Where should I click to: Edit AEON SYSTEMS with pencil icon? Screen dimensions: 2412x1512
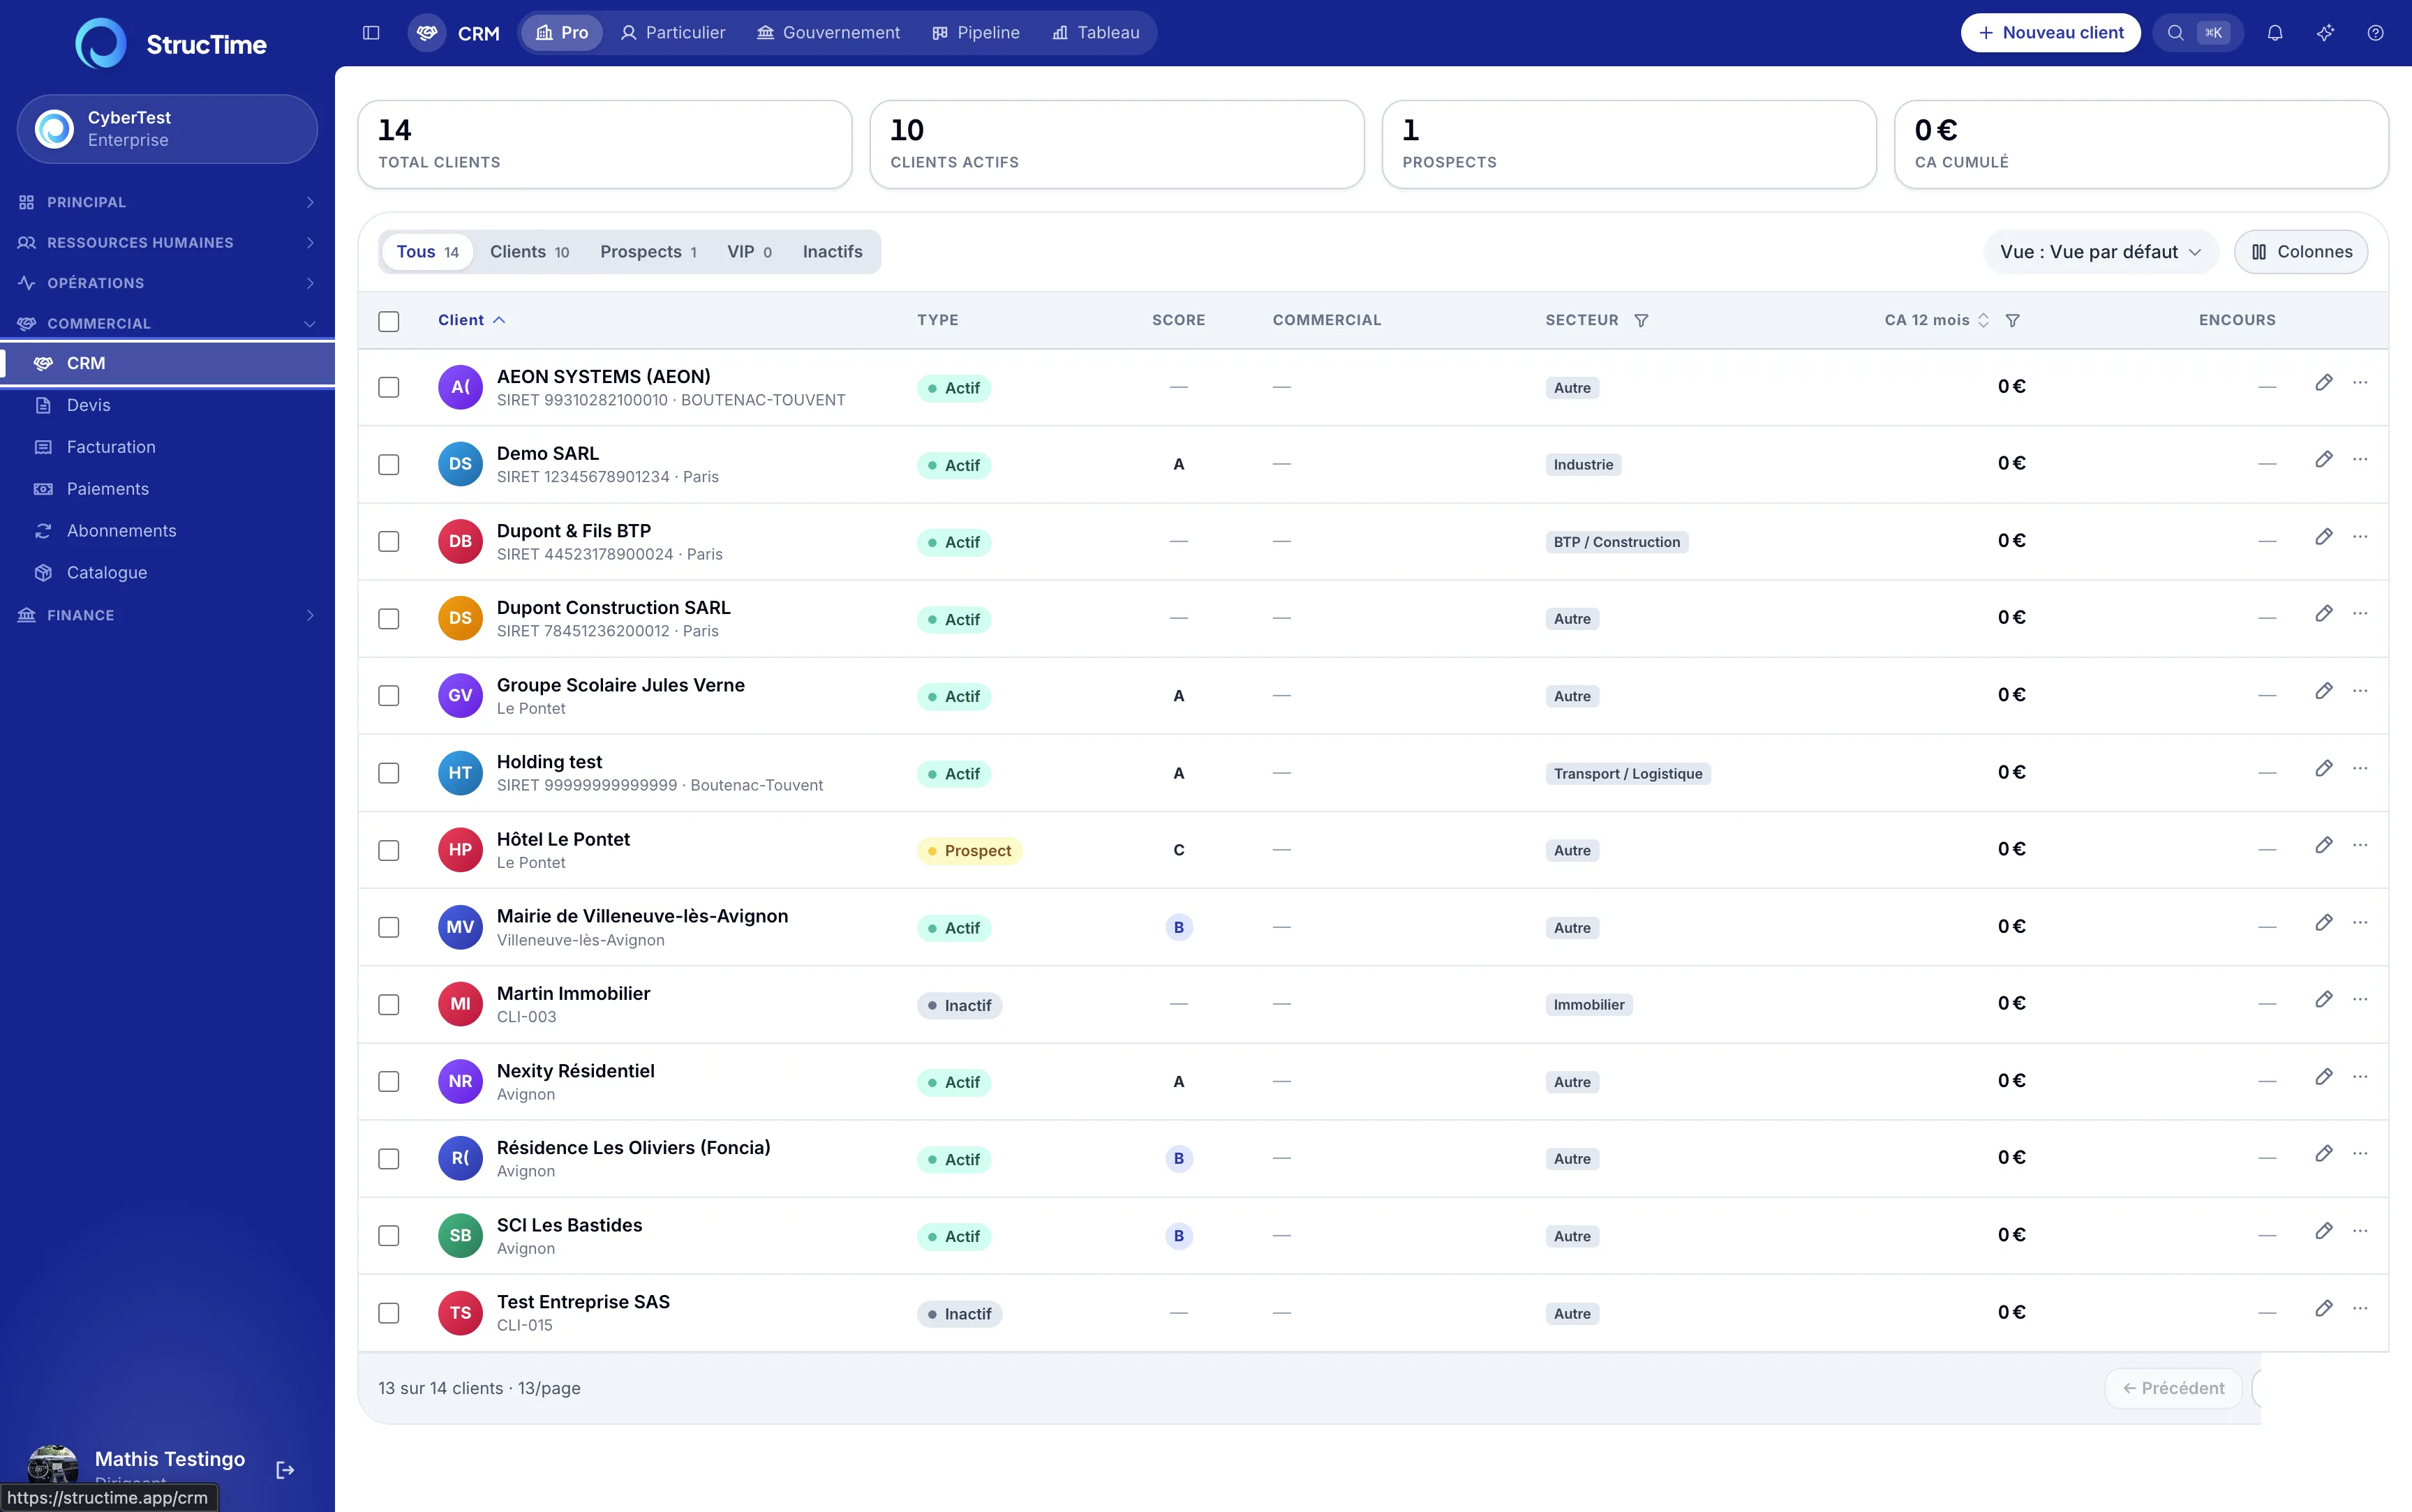2324,382
